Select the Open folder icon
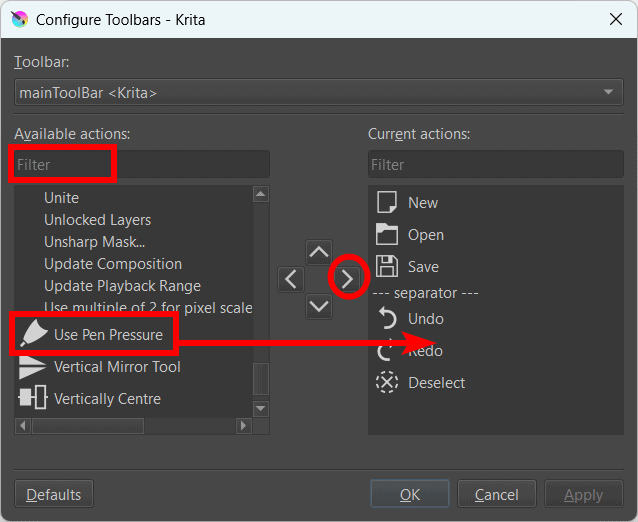 point(387,234)
